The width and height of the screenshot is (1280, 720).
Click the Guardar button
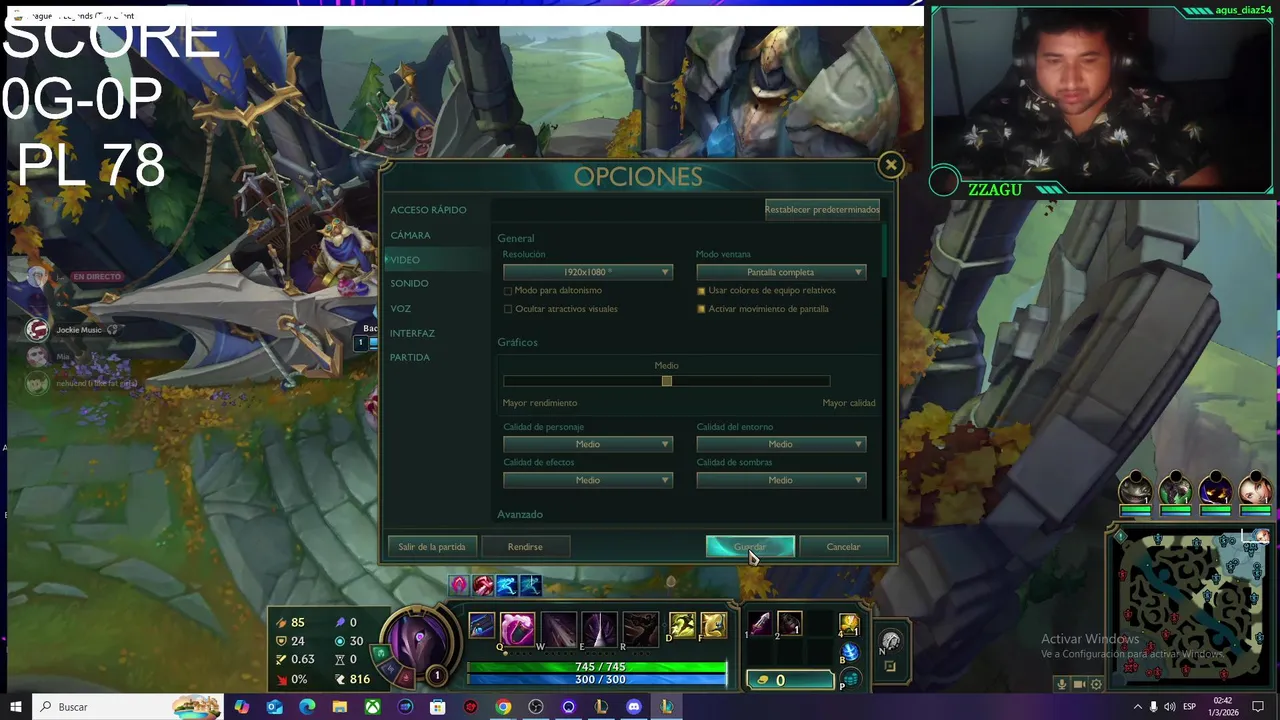pos(750,547)
